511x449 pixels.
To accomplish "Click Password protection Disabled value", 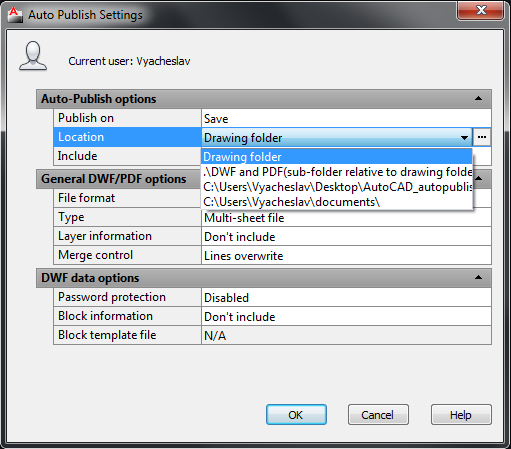I will [346, 297].
